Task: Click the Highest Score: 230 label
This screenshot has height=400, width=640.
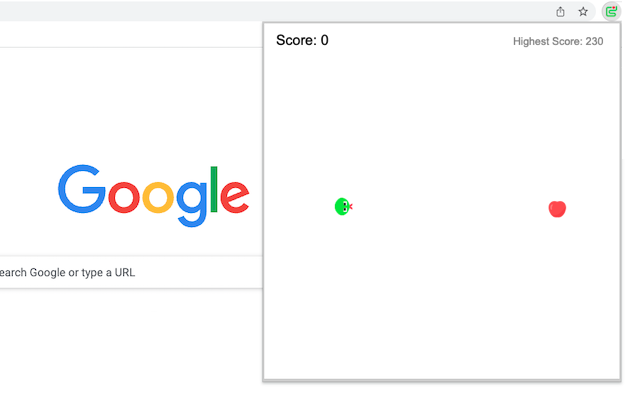Action: [558, 41]
